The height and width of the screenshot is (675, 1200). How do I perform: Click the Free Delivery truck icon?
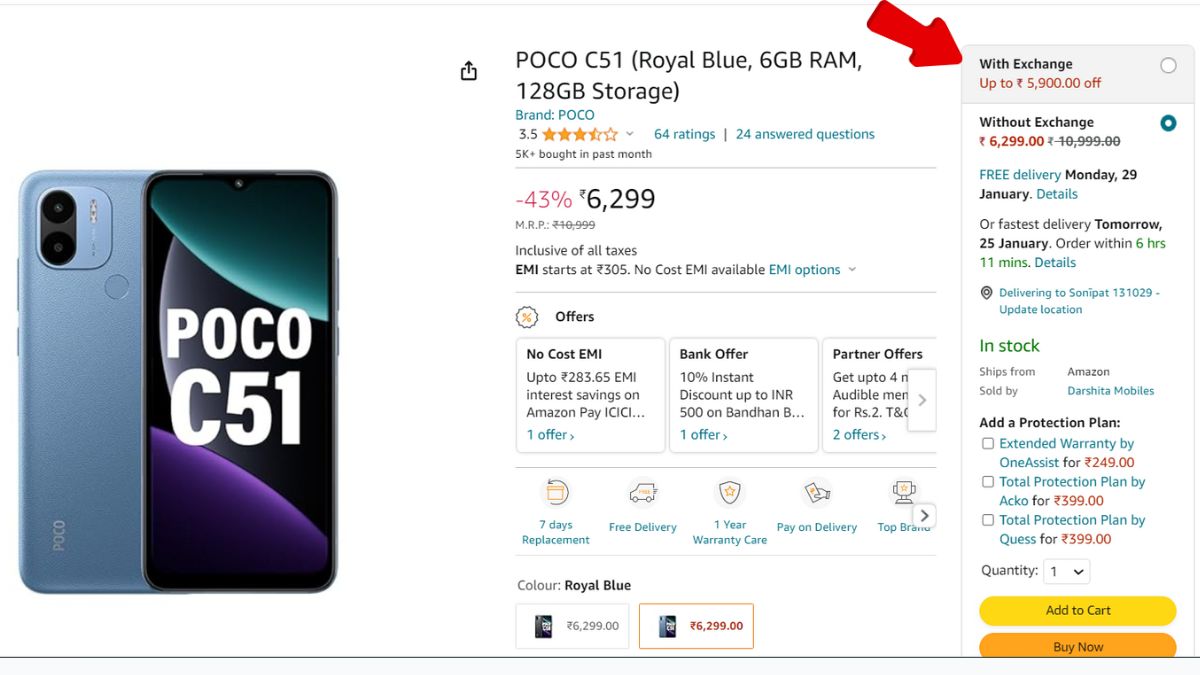click(x=642, y=493)
